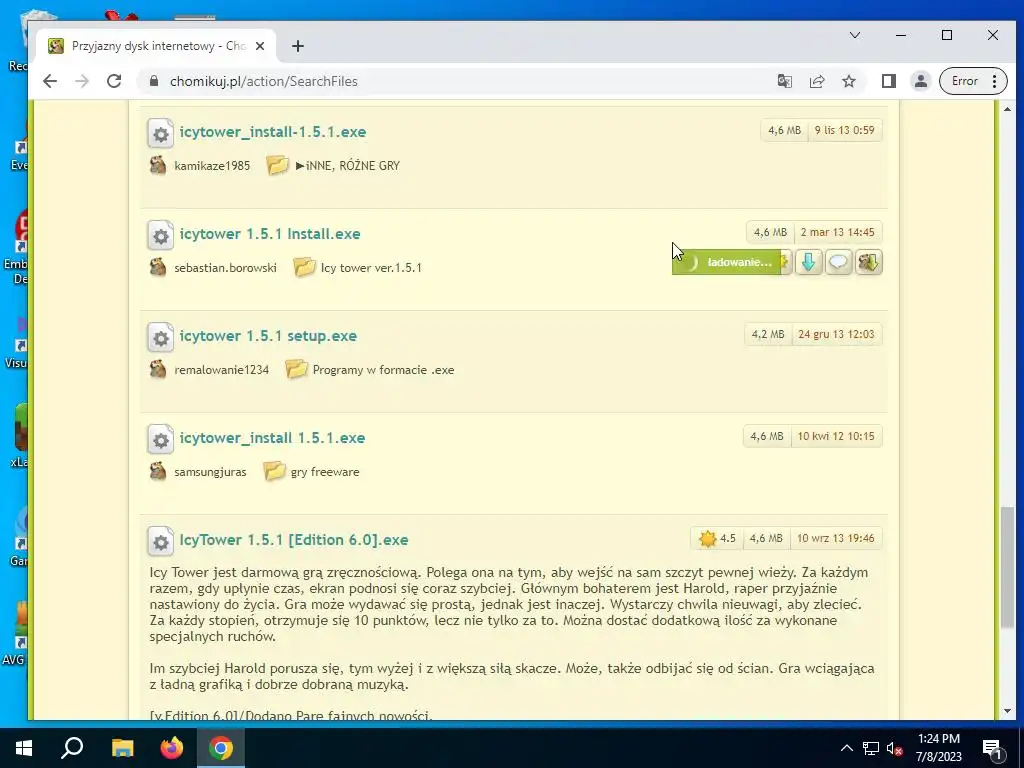Click the scrollbar up arrow
The image size is (1024, 768).
1007,109
